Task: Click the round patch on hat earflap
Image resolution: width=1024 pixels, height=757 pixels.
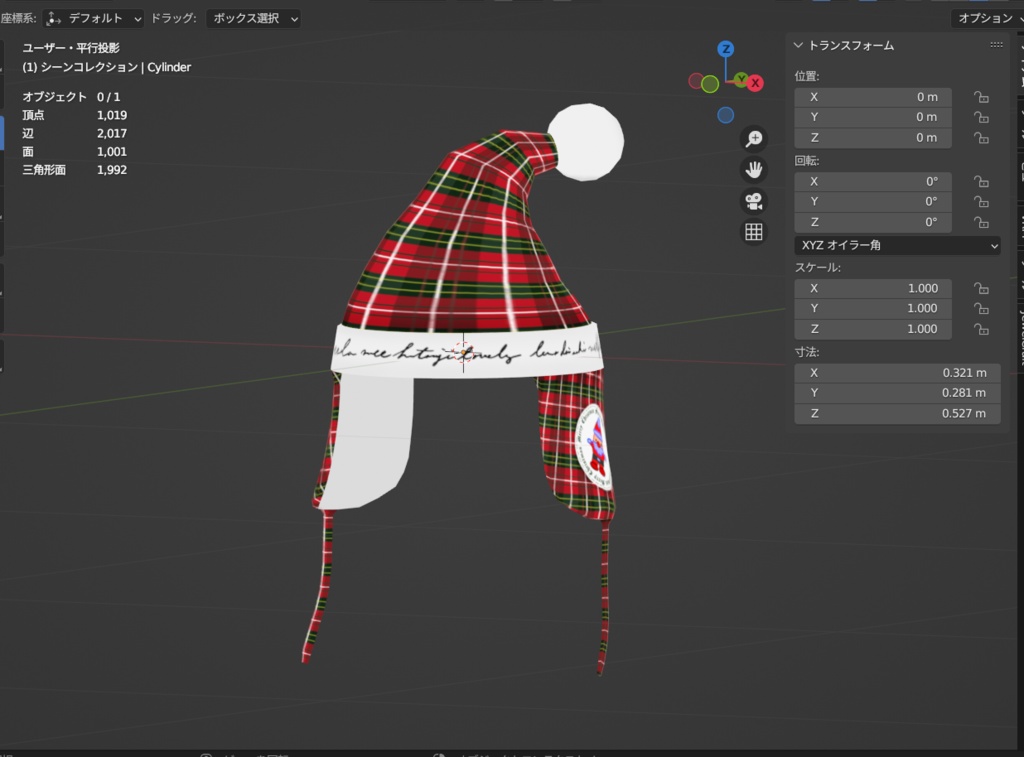Action: 592,447
